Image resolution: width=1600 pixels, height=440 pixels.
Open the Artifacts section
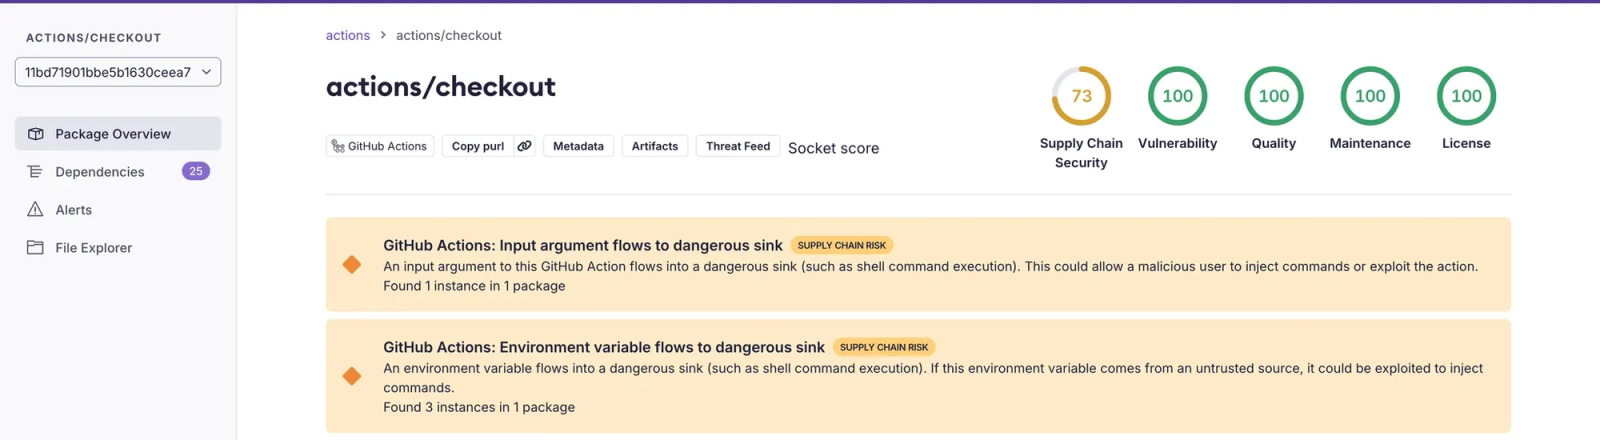(655, 146)
